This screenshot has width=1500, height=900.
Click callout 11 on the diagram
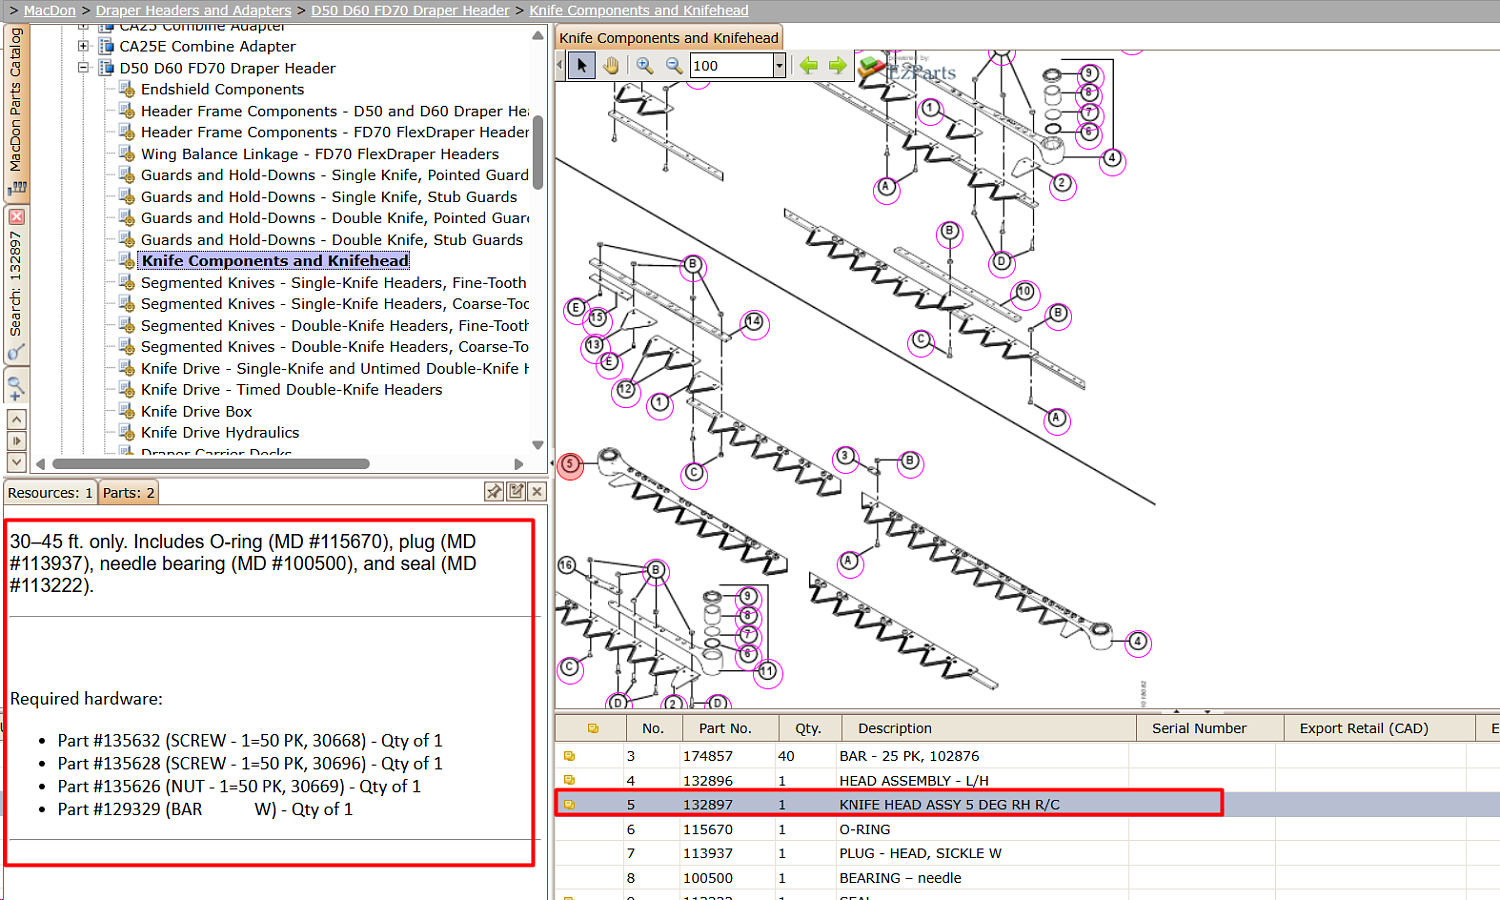[767, 671]
